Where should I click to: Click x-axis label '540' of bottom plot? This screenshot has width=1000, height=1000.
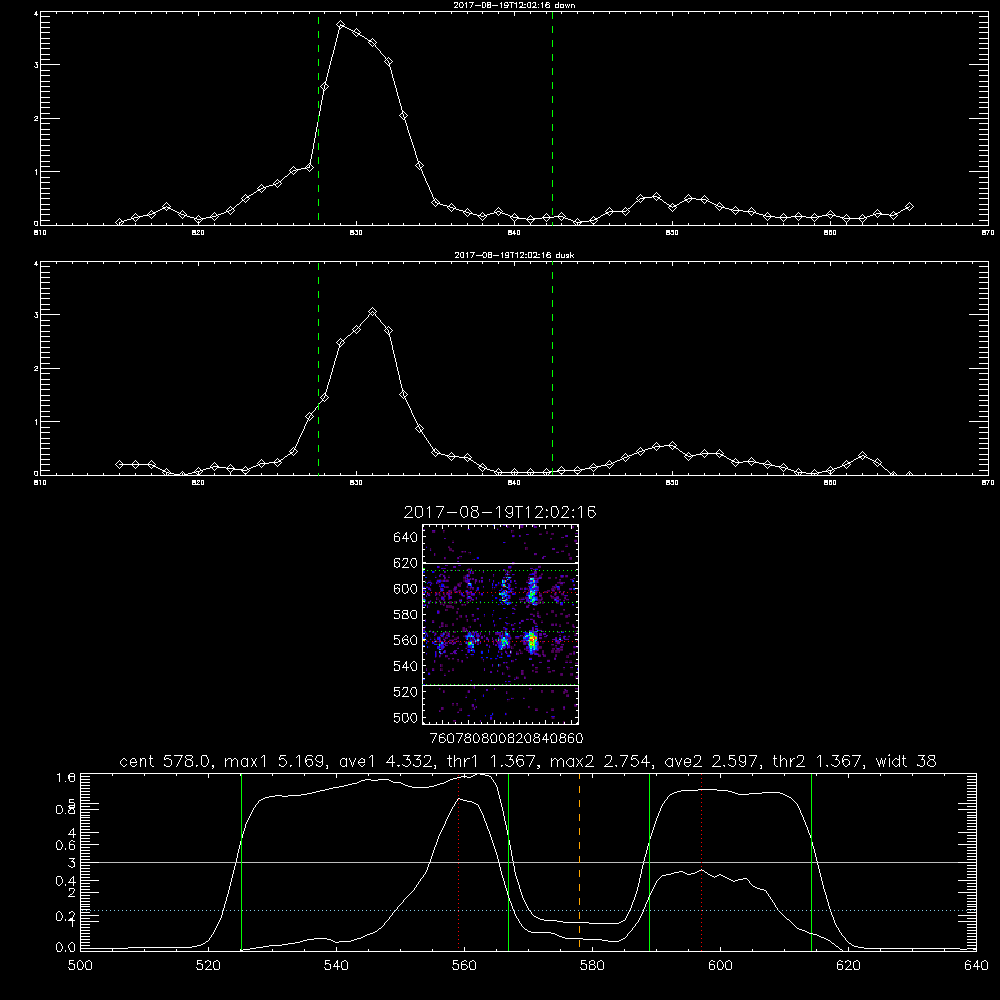pyautogui.click(x=336, y=966)
